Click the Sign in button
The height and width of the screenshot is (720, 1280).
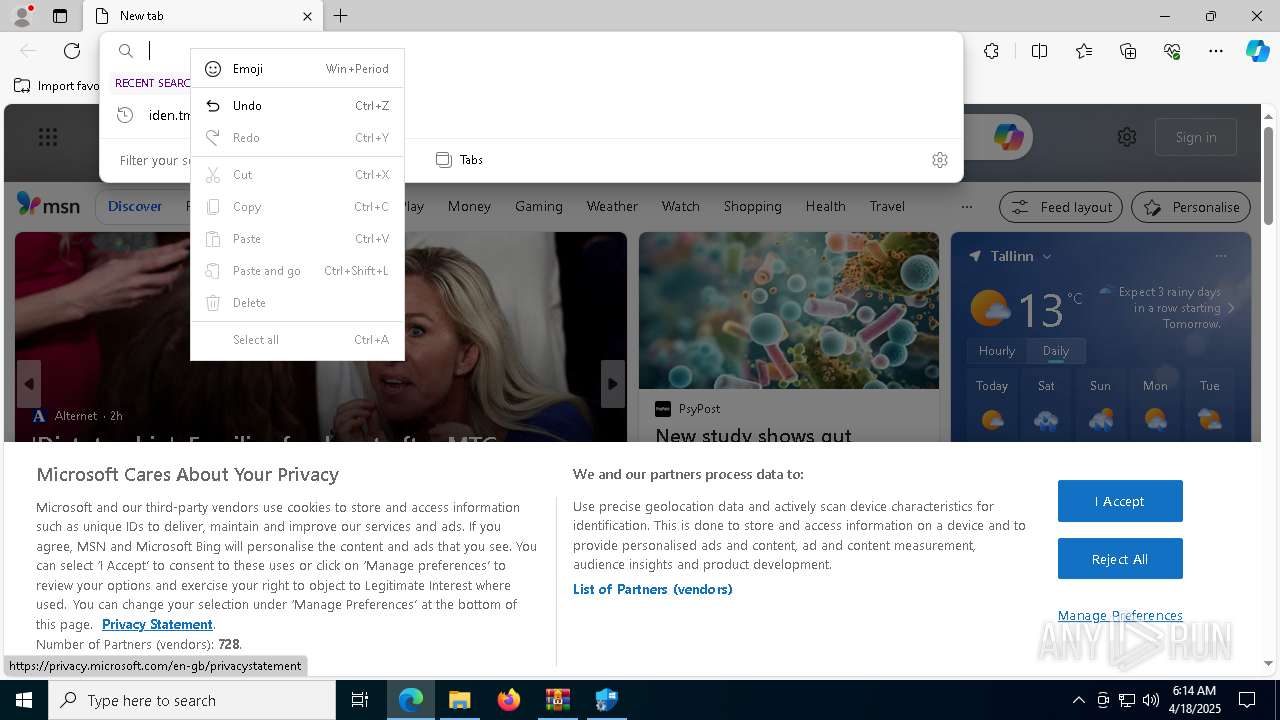[x=1196, y=137]
